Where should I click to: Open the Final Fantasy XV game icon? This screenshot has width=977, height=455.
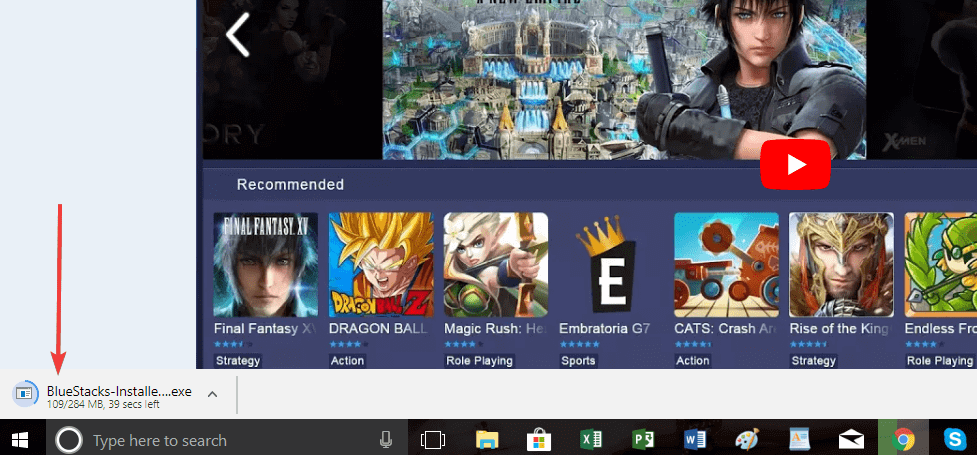265,265
